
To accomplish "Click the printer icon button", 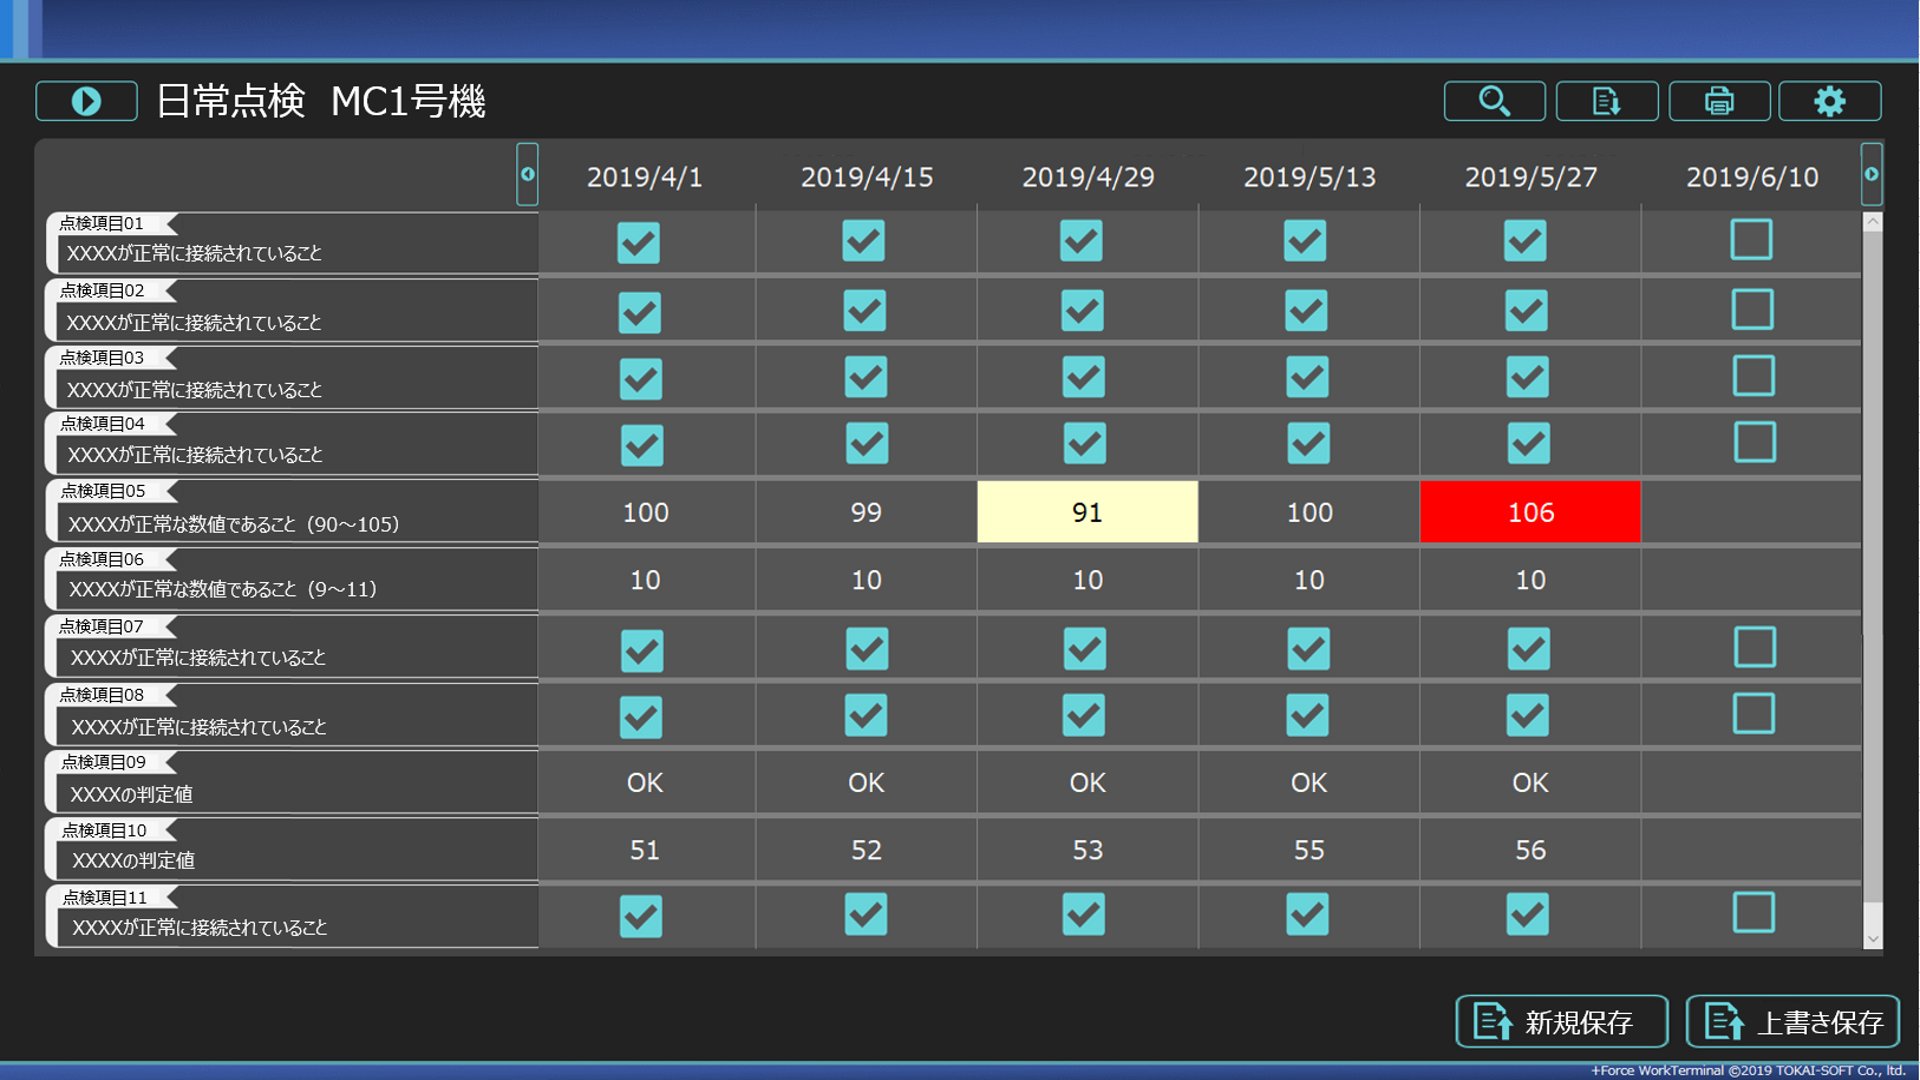I will pos(1719,101).
